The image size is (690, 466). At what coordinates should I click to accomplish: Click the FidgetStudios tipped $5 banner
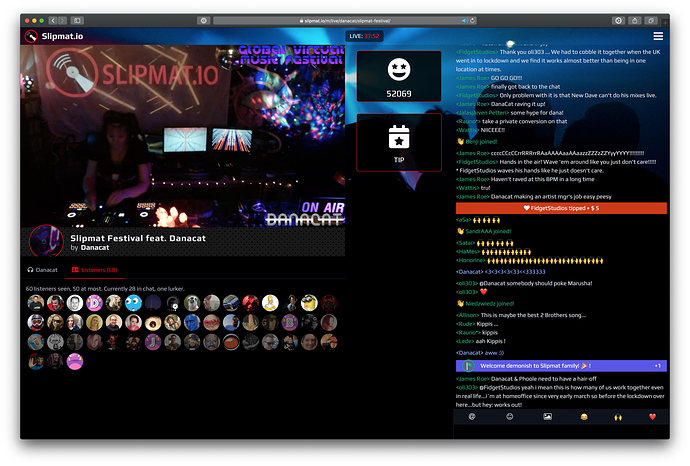click(561, 208)
